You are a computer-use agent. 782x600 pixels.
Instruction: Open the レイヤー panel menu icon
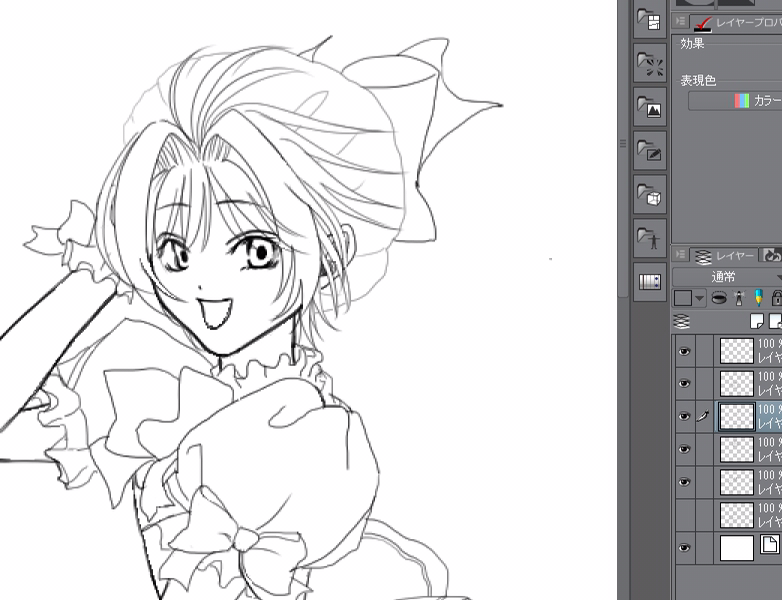click(679, 255)
